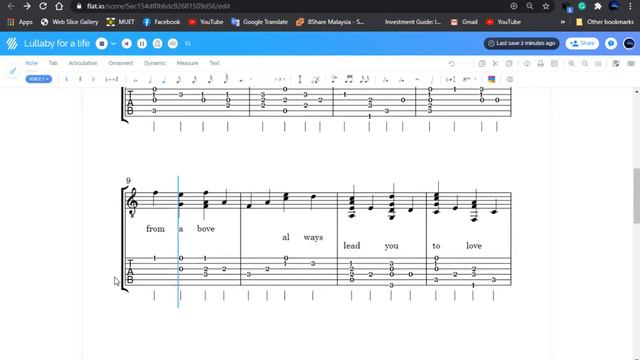
Task: Open the Share button
Action: click(582, 43)
